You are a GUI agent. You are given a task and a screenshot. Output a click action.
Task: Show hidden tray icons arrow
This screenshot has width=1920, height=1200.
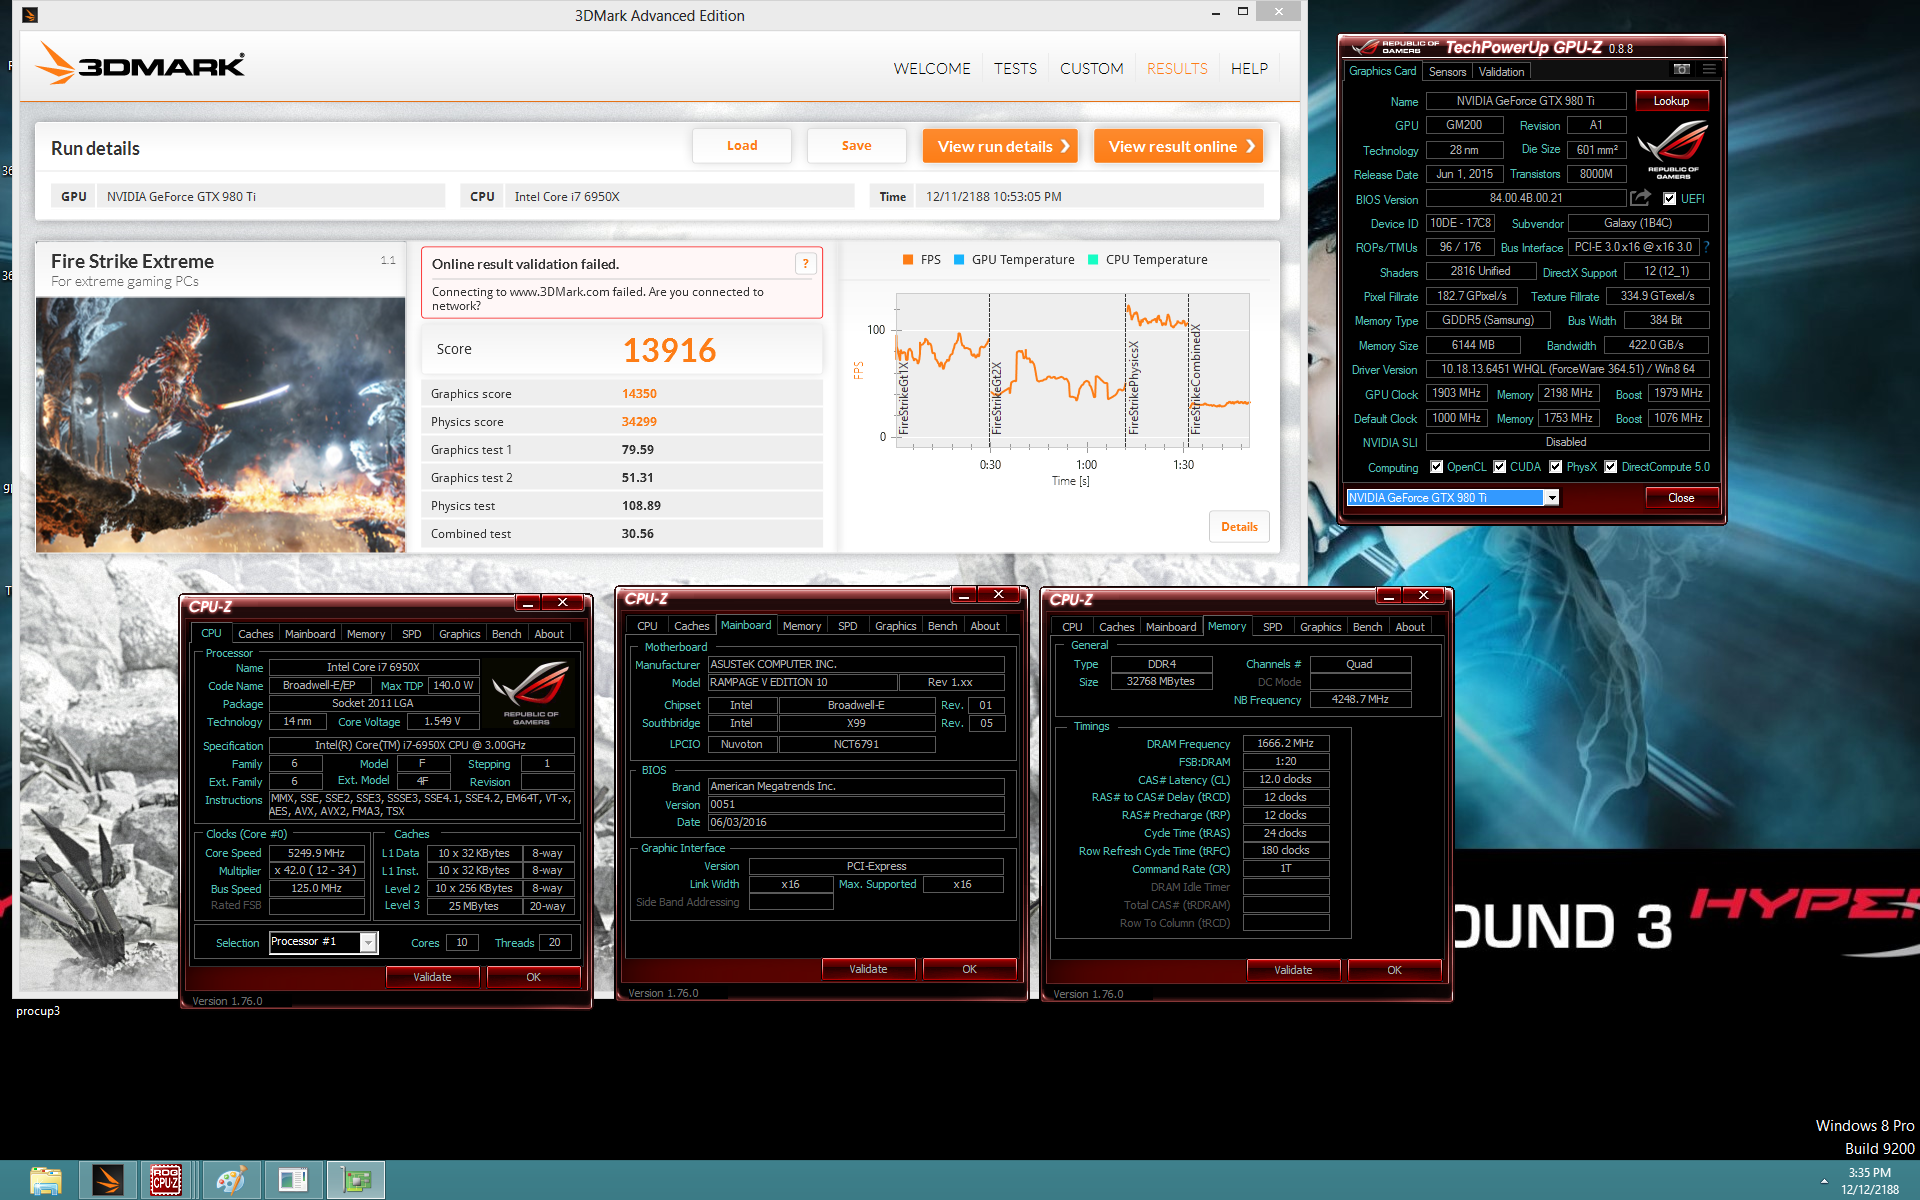click(1824, 1181)
